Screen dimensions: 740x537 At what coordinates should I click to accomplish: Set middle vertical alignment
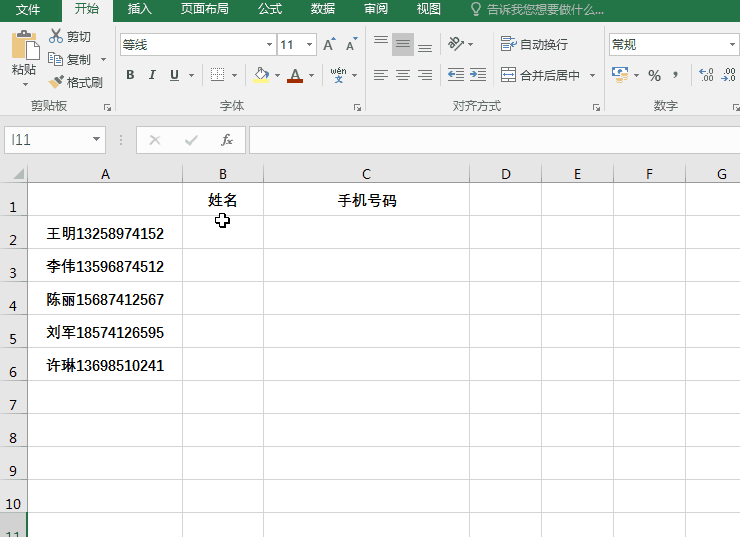coord(403,44)
